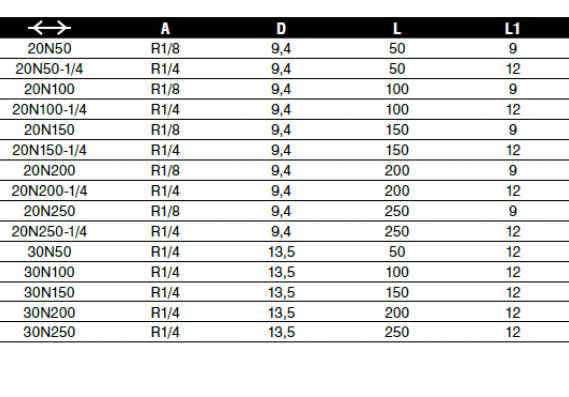The height and width of the screenshot is (397, 569).
Task: Select column header A
Action: [x=165, y=28]
